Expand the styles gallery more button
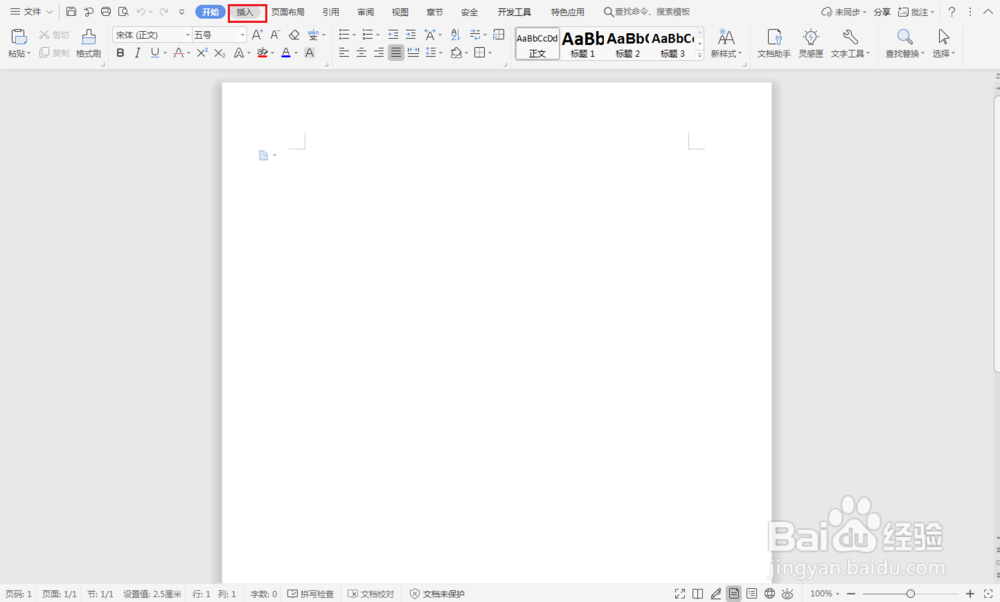 pyautogui.click(x=700, y=55)
